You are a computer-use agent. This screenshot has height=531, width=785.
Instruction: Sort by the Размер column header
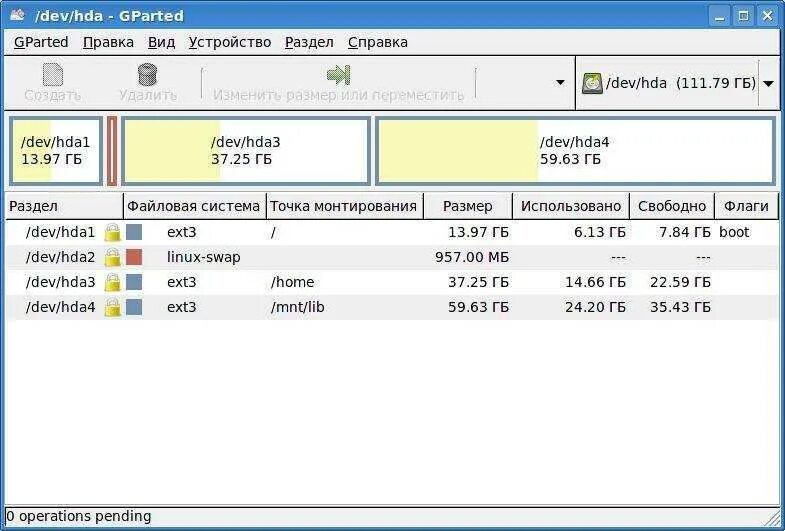point(468,206)
